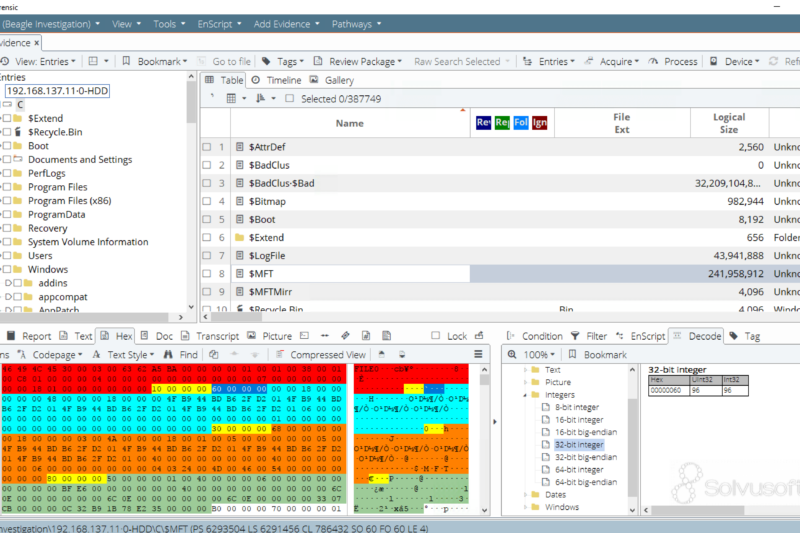Open the 100% zoom dropdown
The height and width of the screenshot is (533, 800).
click(539, 354)
